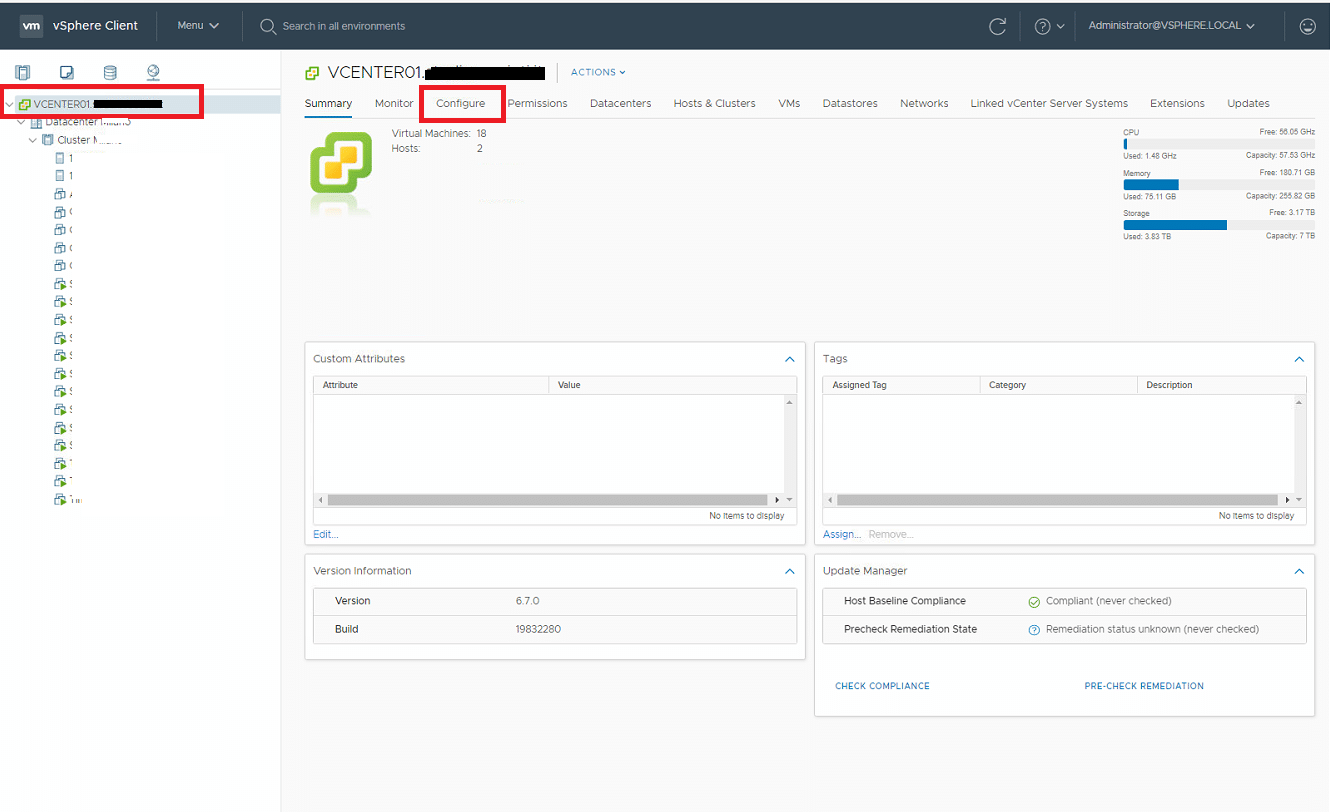Click the smiley feedback icon
The height and width of the screenshot is (812, 1330).
[x=1307, y=27]
